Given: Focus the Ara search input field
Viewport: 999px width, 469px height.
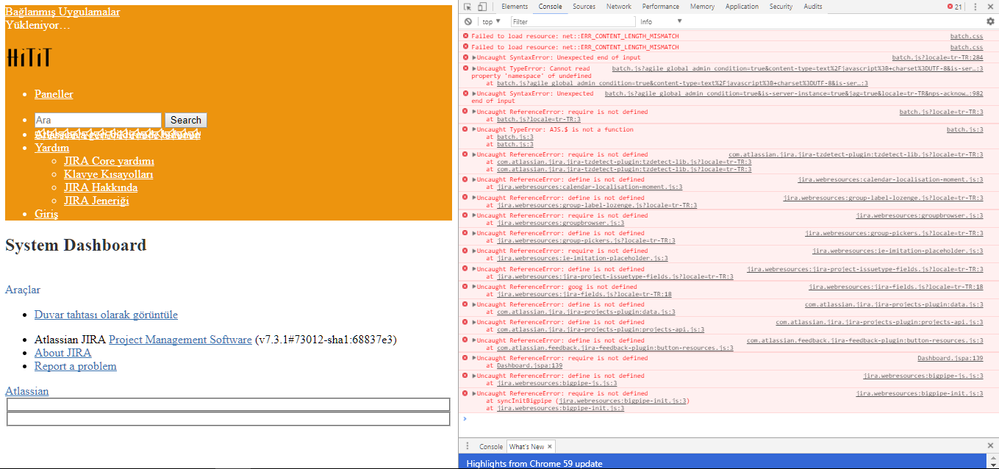Looking at the screenshot, I should 97,120.
